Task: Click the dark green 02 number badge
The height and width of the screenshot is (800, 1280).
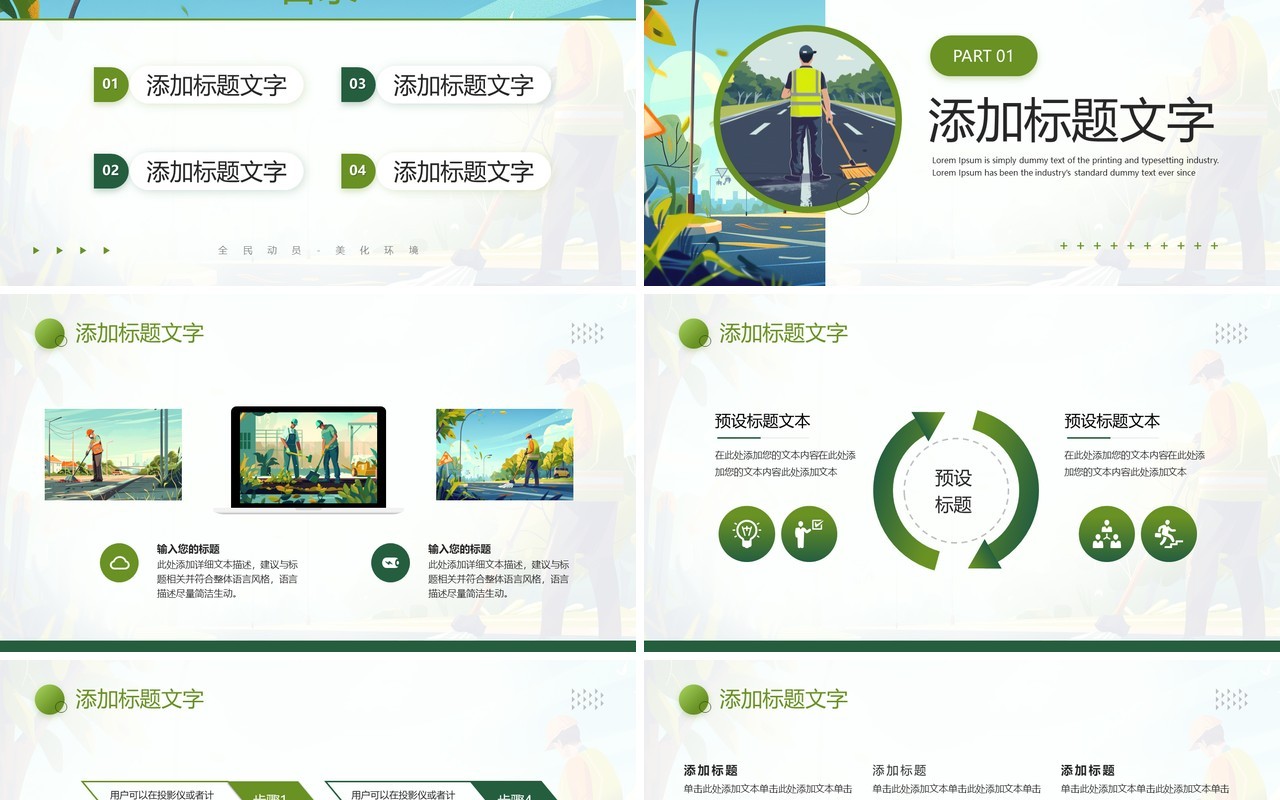Action: coord(110,171)
